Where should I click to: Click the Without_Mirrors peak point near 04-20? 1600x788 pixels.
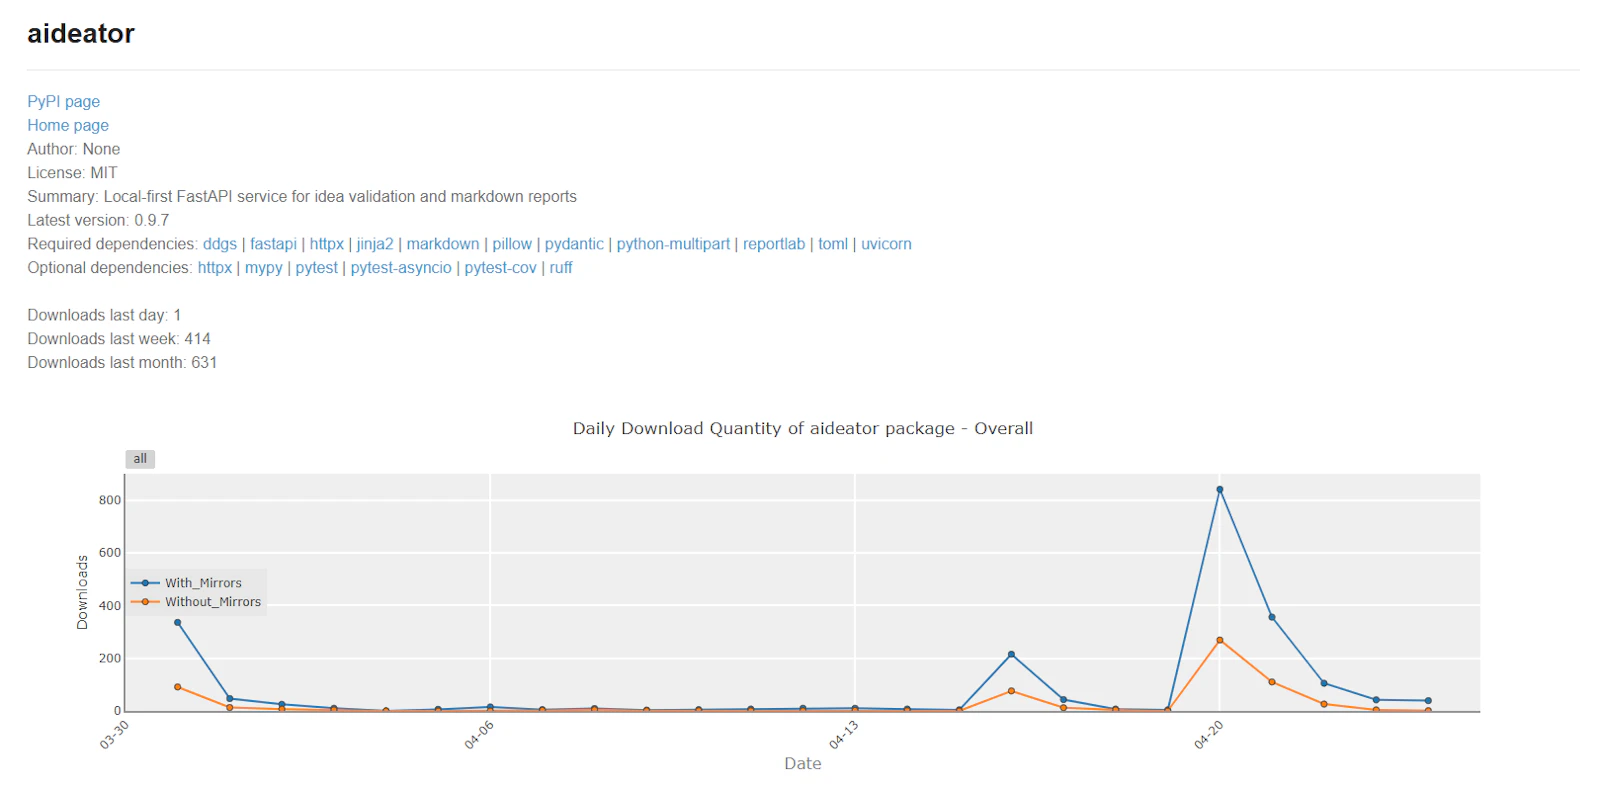click(x=1220, y=640)
